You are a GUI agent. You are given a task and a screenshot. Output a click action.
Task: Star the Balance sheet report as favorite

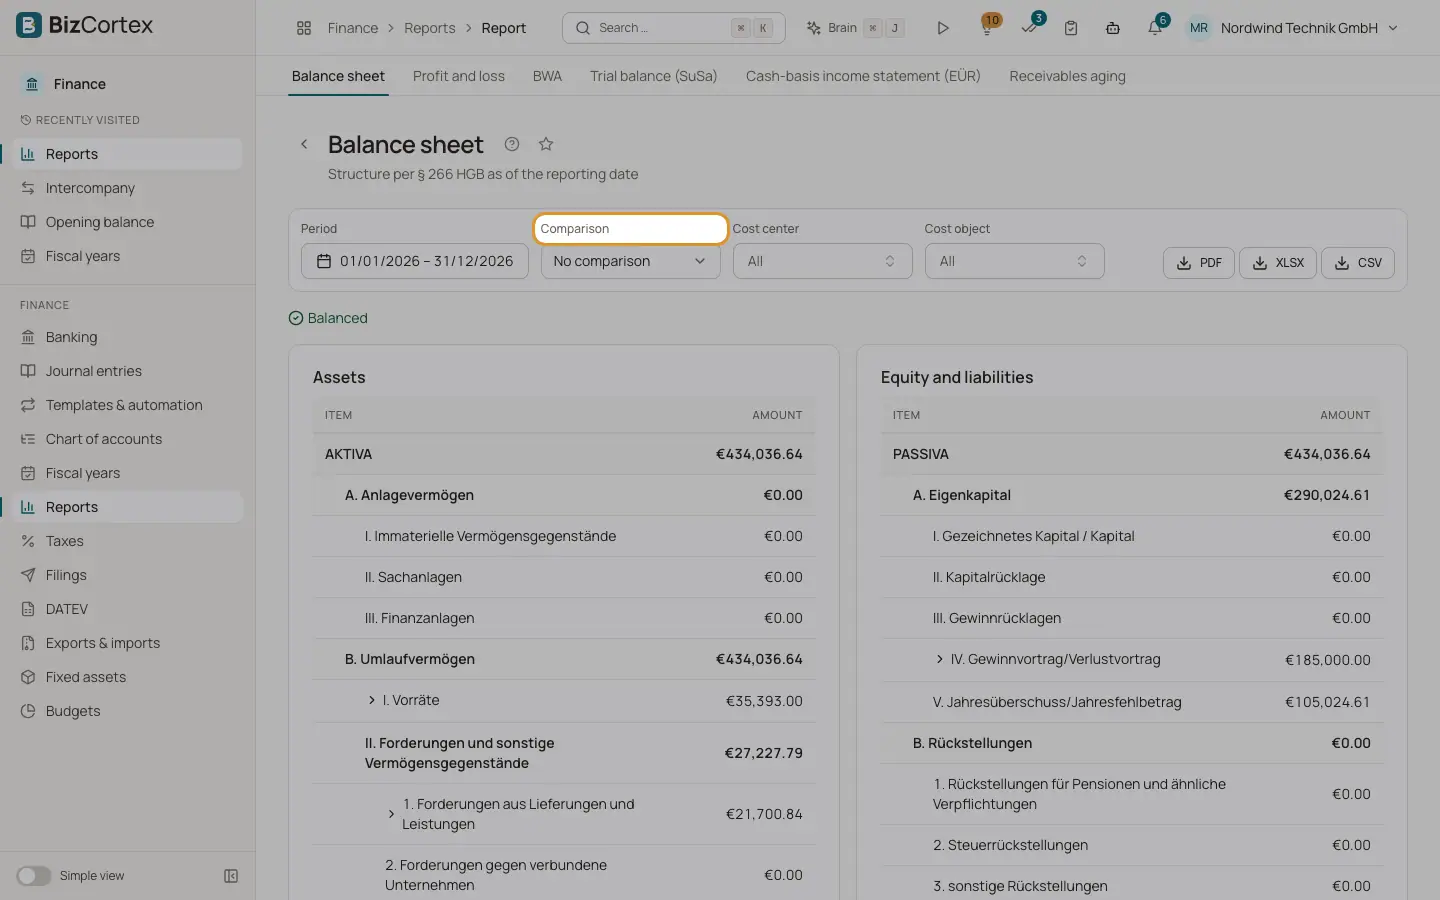pos(546,144)
